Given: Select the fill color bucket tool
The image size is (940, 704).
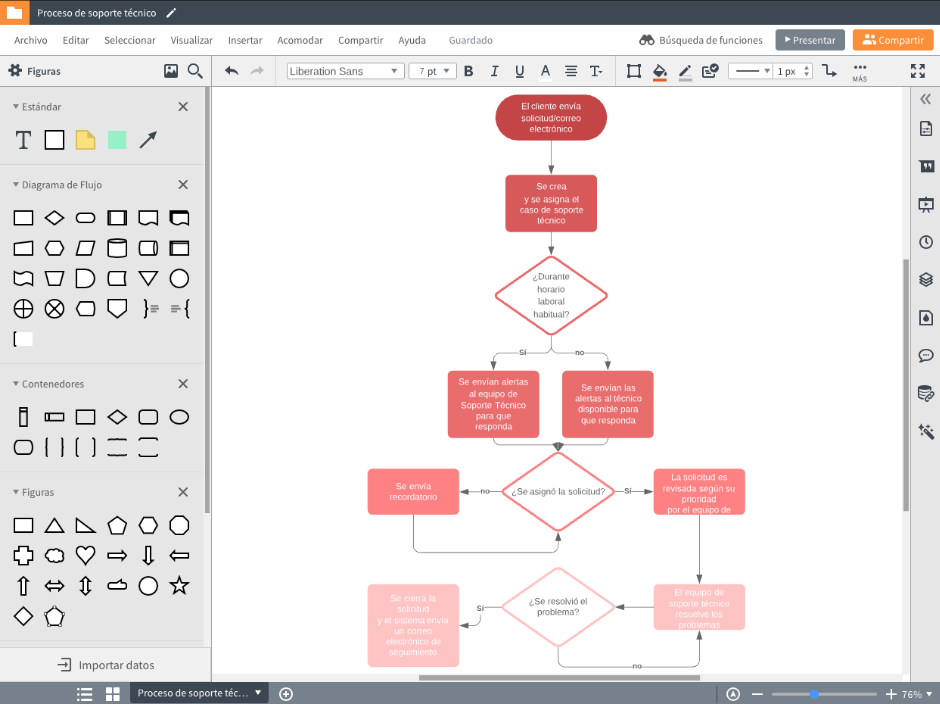Looking at the screenshot, I should pyautogui.click(x=660, y=71).
